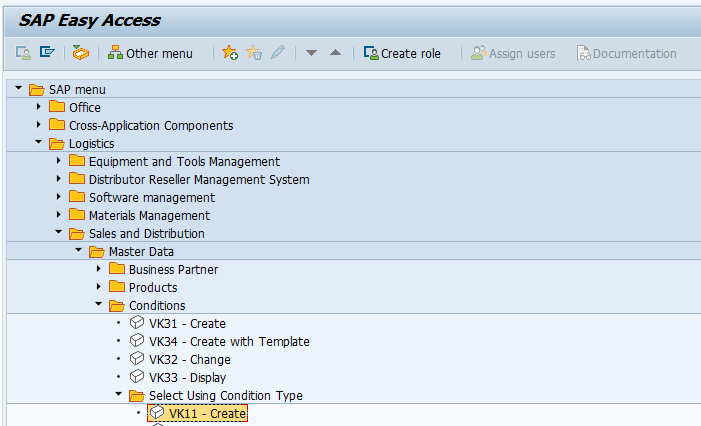Screen dimensions: 701x426
Task: Select the VK31 - Create entry
Action: [x=187, y=324]
